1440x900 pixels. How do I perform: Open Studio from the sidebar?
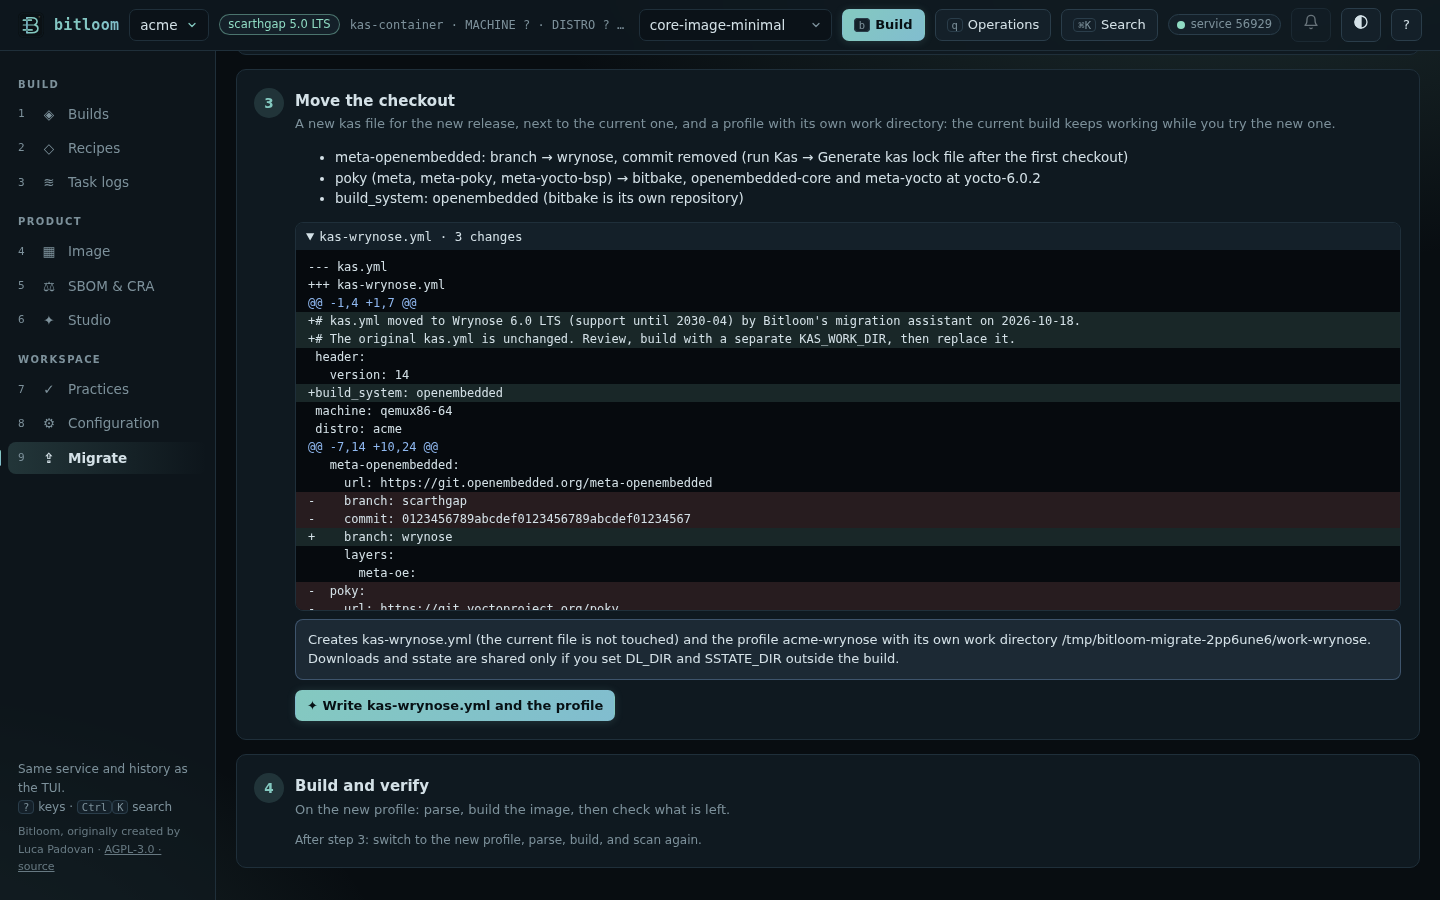pyautogui.click(x=107, y=321)
